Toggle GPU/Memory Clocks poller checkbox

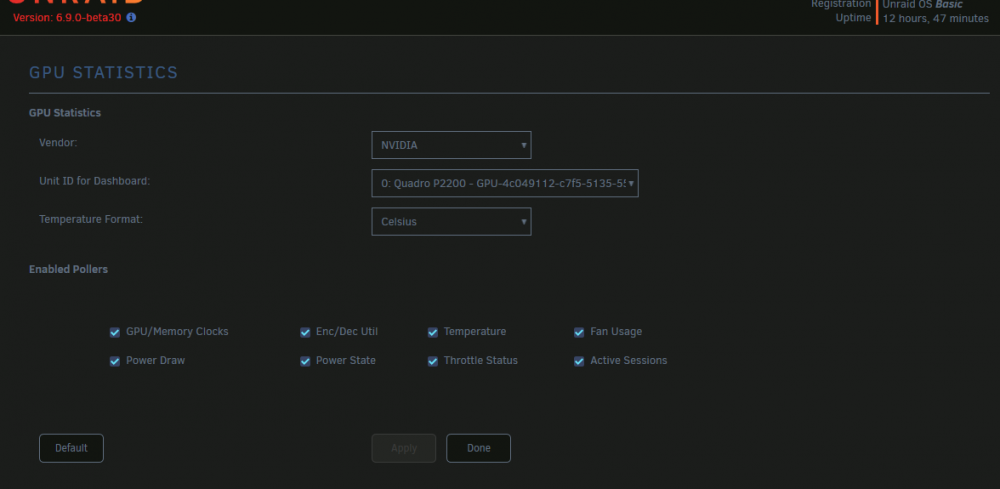[115, 332]
